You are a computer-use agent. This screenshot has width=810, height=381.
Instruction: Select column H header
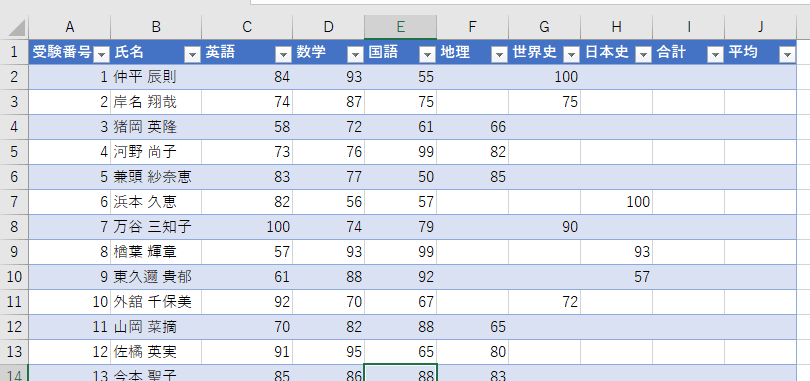[x=616, y=27]
